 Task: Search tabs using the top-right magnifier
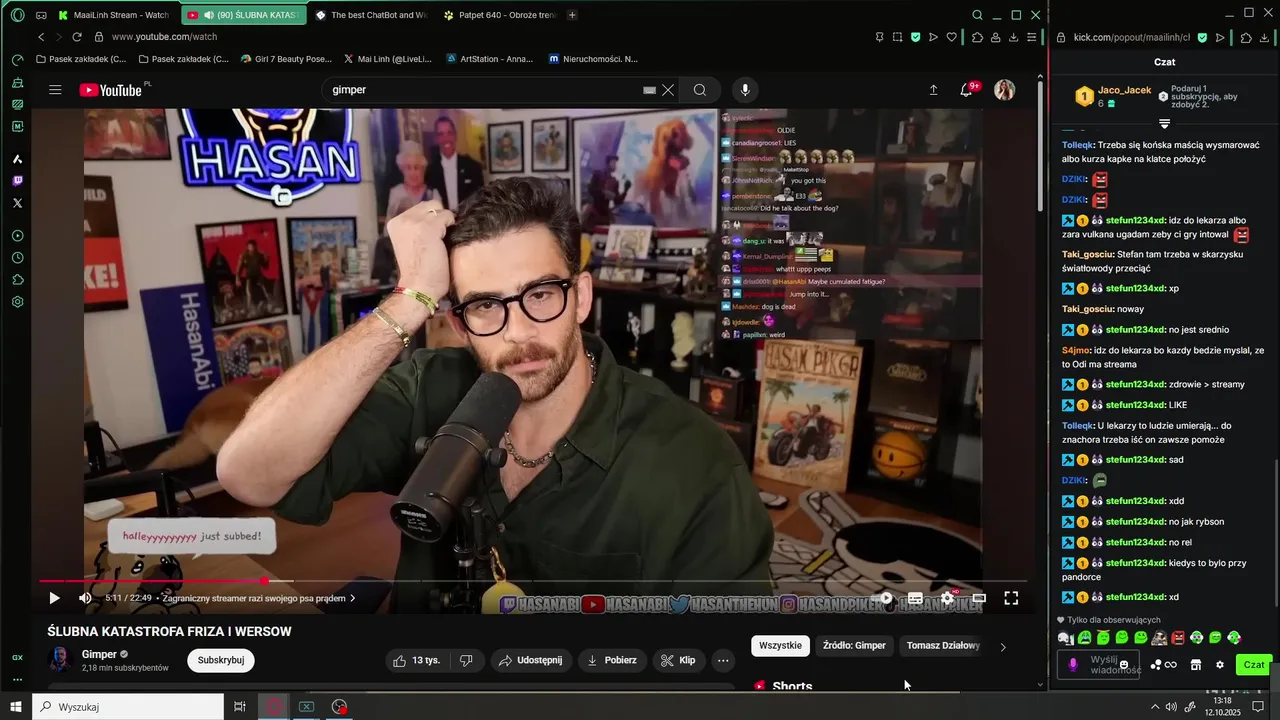pos(977,15)
